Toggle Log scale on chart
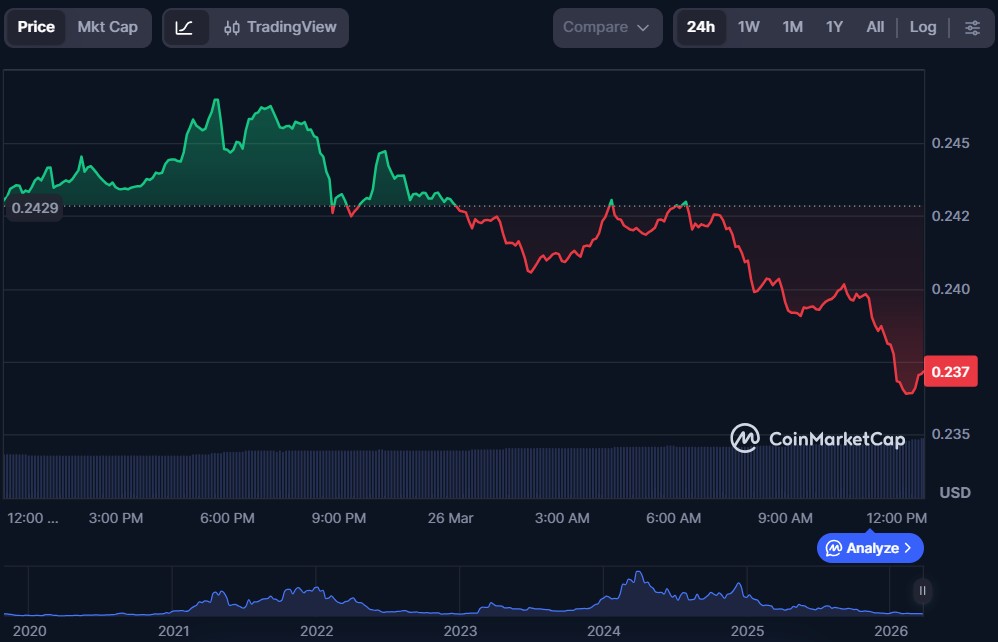Image resolution: width=998 pixels, height=642 pixels. [922, 27]
